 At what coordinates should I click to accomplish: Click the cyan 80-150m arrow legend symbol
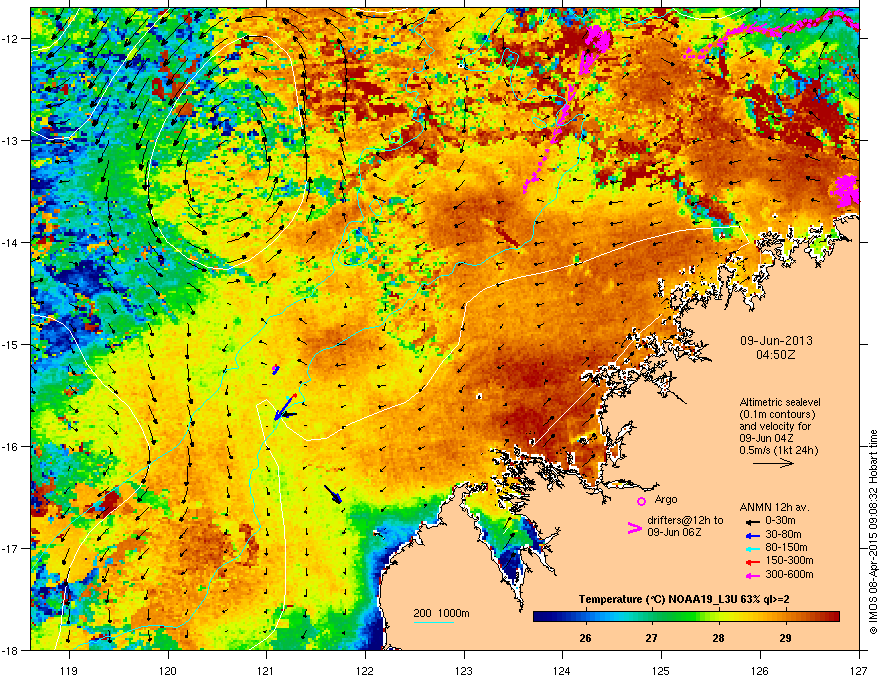[x=752, y=548]
